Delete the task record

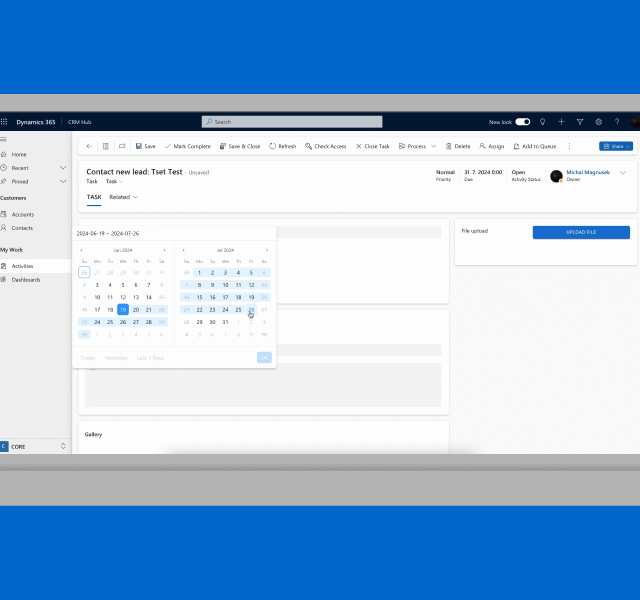click(x=458, y=146)
